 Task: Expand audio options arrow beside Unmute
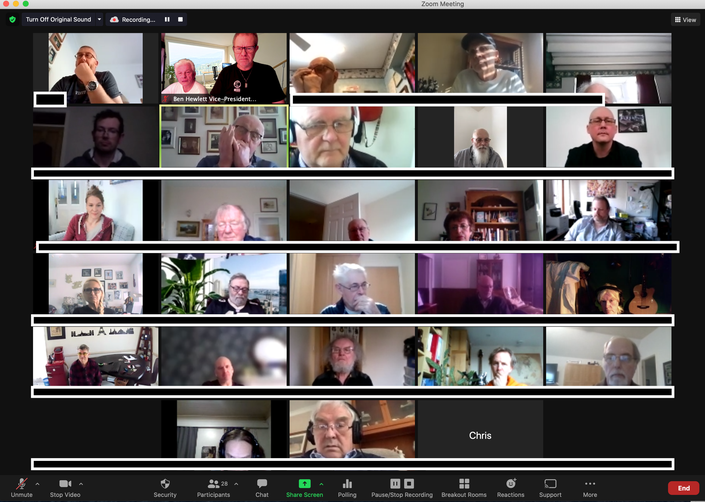(x=37, y=484)
